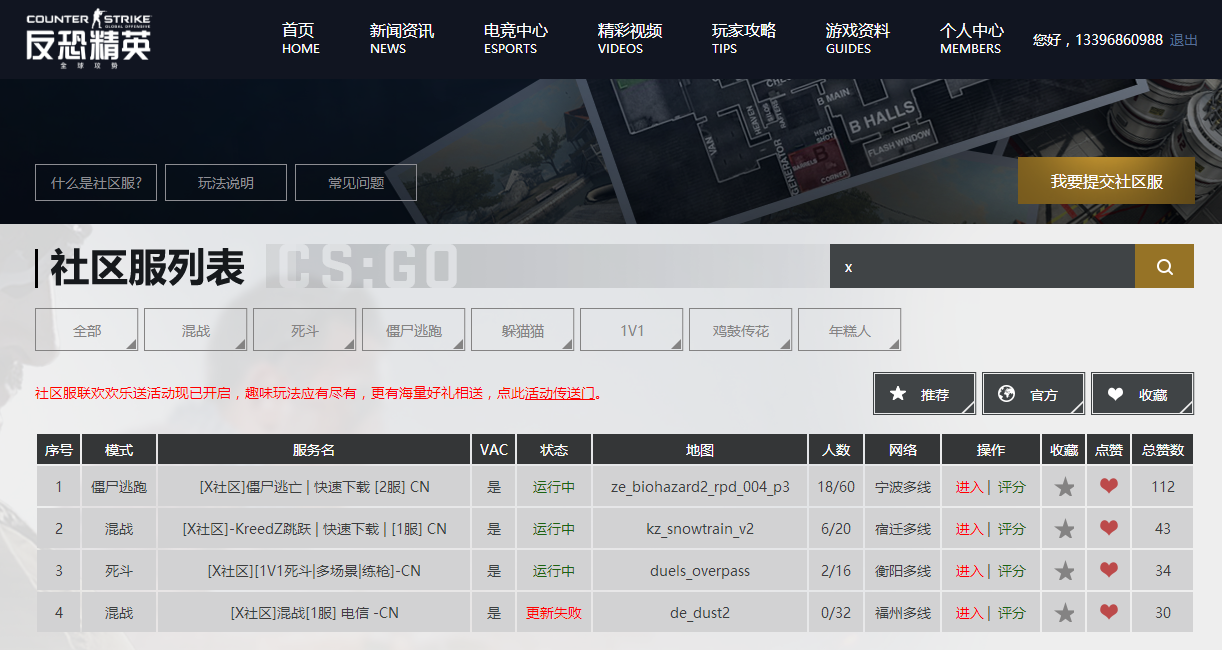Toggle the favorite star for the de_dust2 server
Screen dimensions: 1222x650
[1064, 612]
